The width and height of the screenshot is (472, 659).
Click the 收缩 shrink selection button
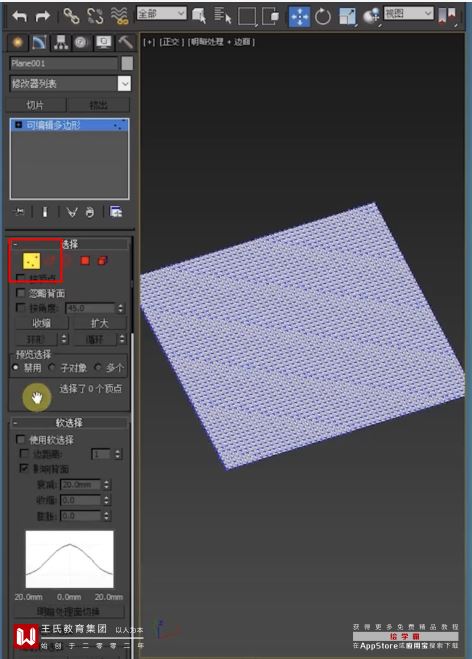pos(41,323)
